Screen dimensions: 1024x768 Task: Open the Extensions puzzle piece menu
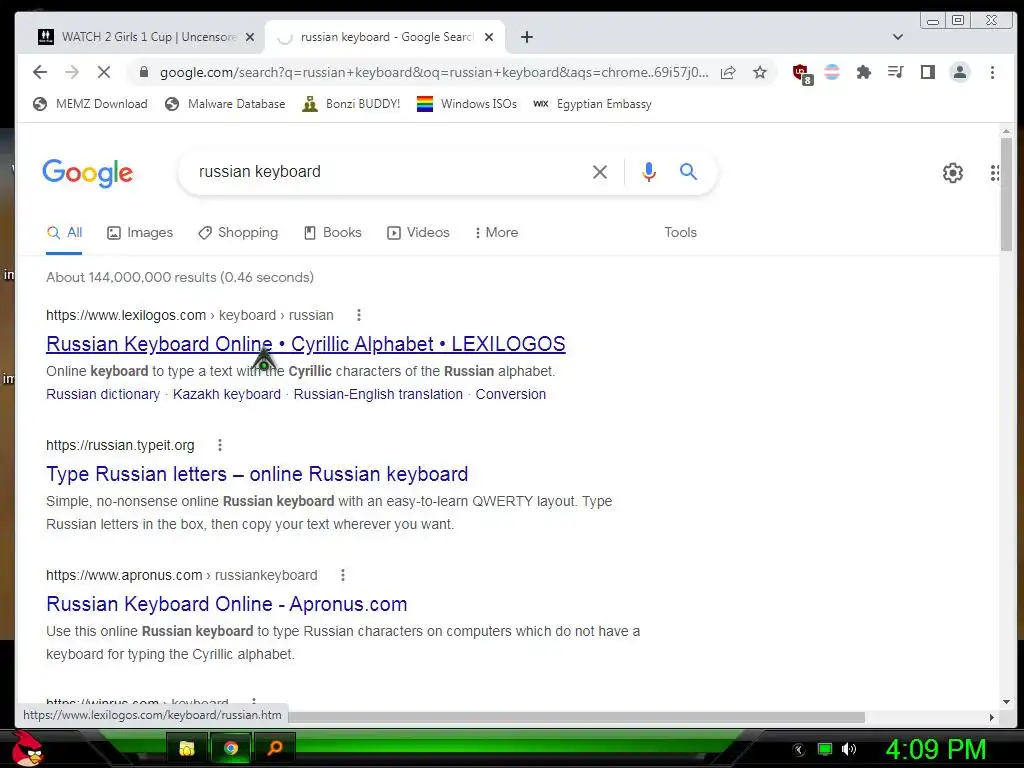pos(863,72)
